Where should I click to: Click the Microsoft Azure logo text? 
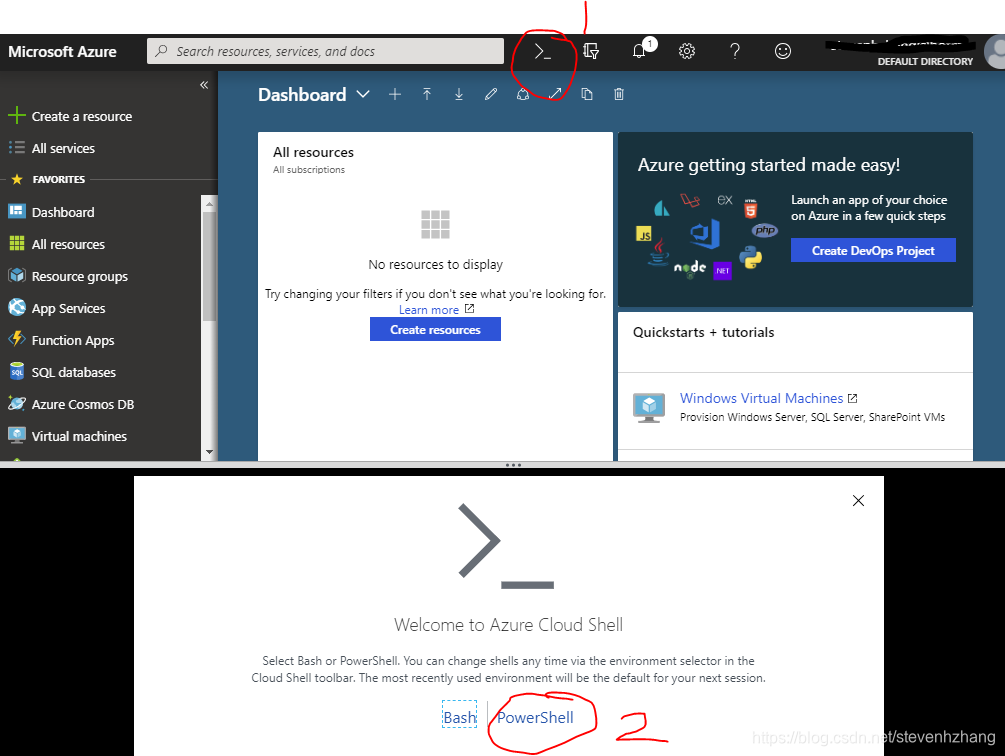(62, 52)
